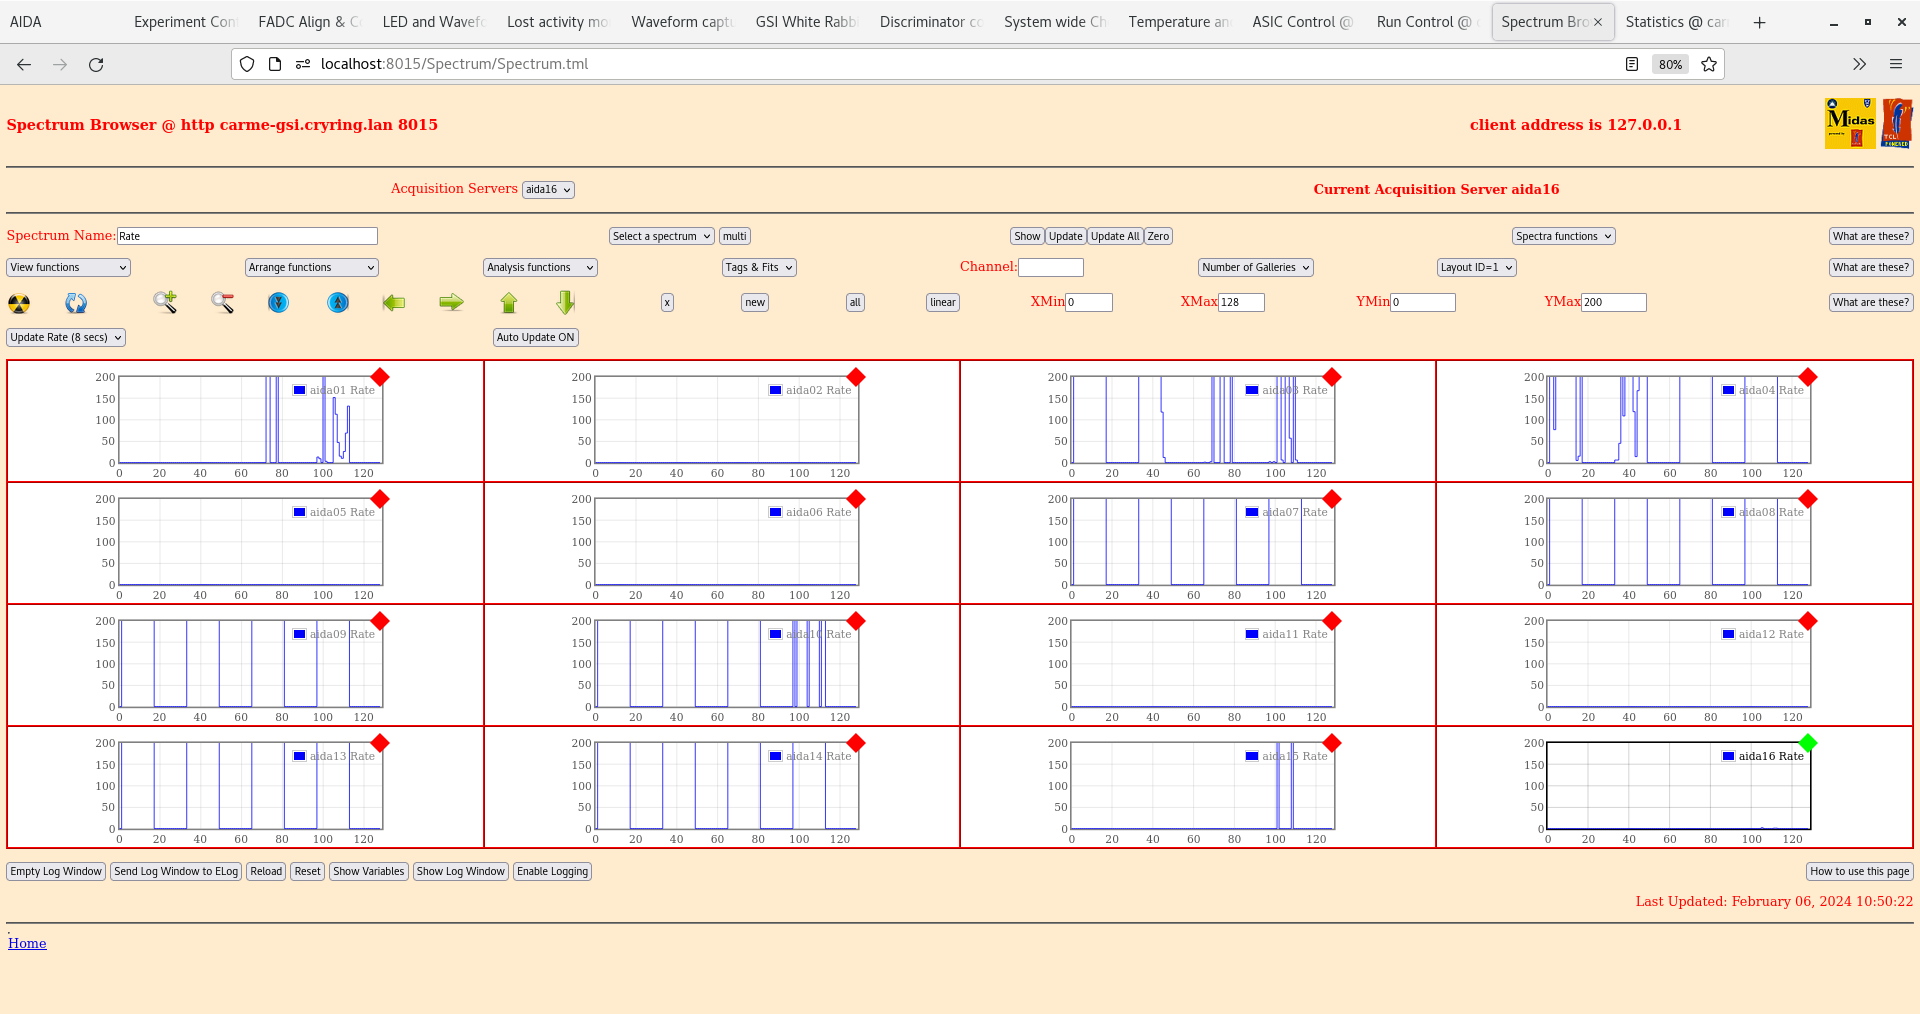Expand the View functions dropdown
The width and height of the screenshot is (1920, 1014).
[x=69, y=267]
